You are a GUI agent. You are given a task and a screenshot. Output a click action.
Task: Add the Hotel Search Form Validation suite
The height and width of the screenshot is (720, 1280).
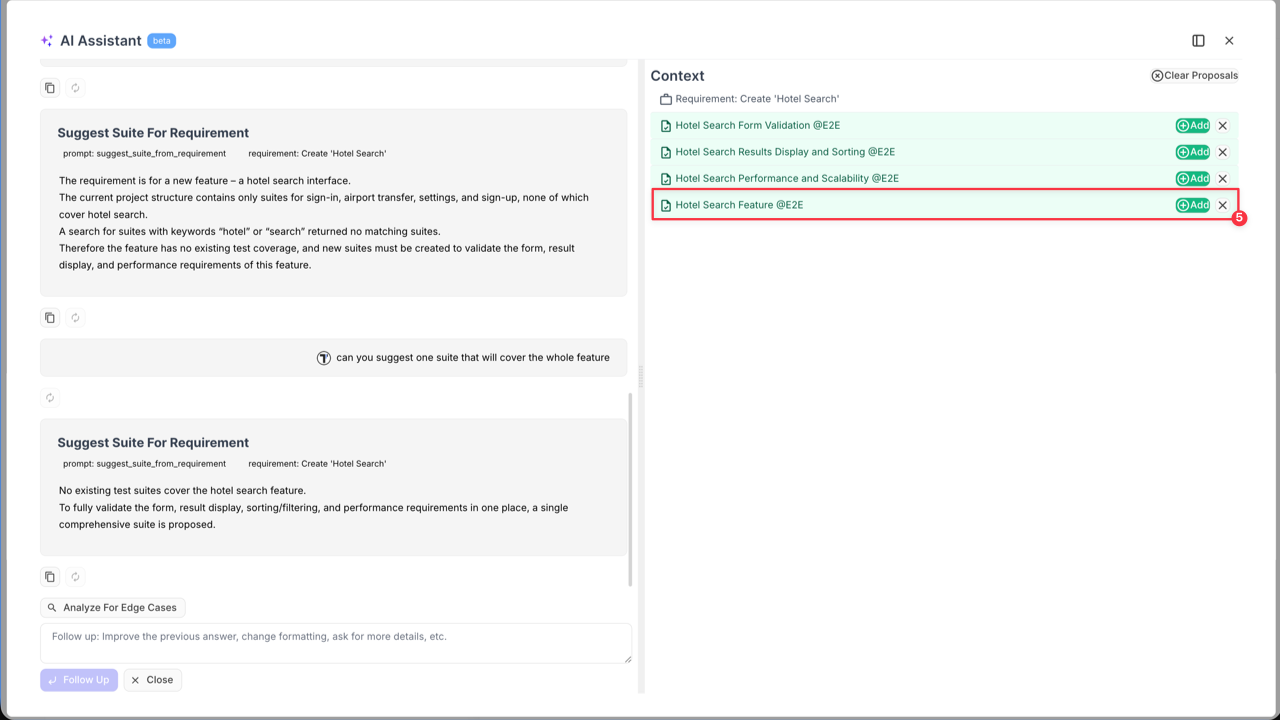(1192, 125)
